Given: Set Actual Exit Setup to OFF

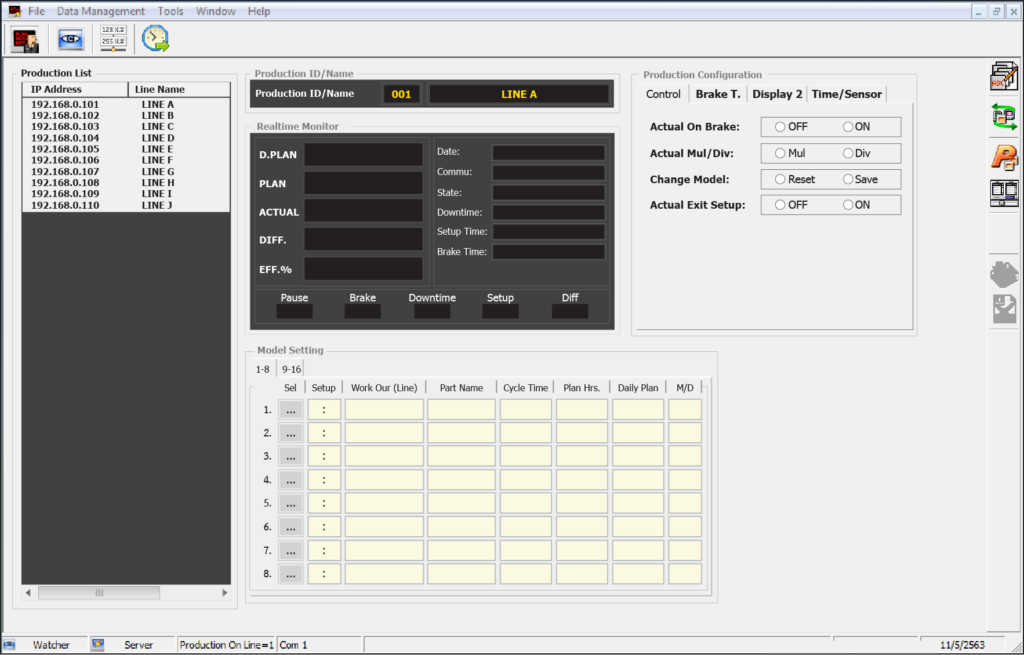Looking at the screenshot, I should (x=781, y=205).
